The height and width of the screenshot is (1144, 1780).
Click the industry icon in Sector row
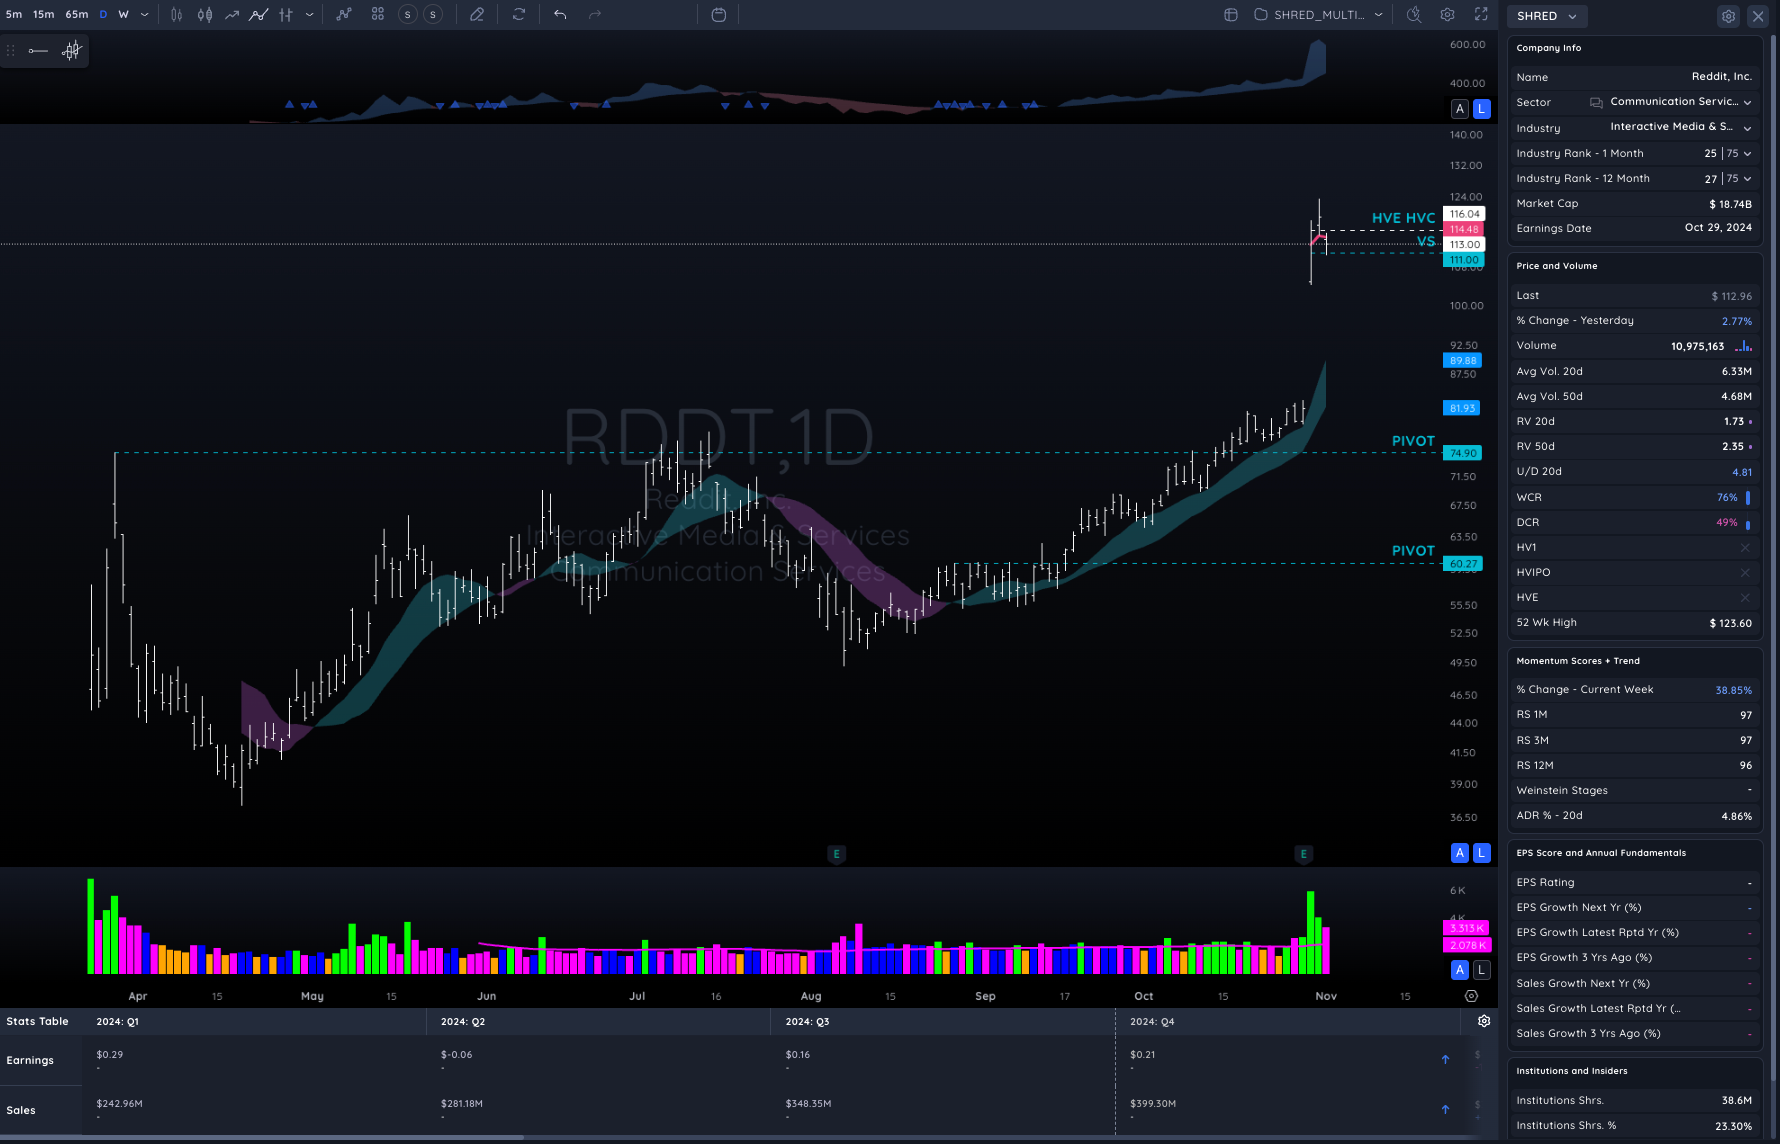point(1596,102)
